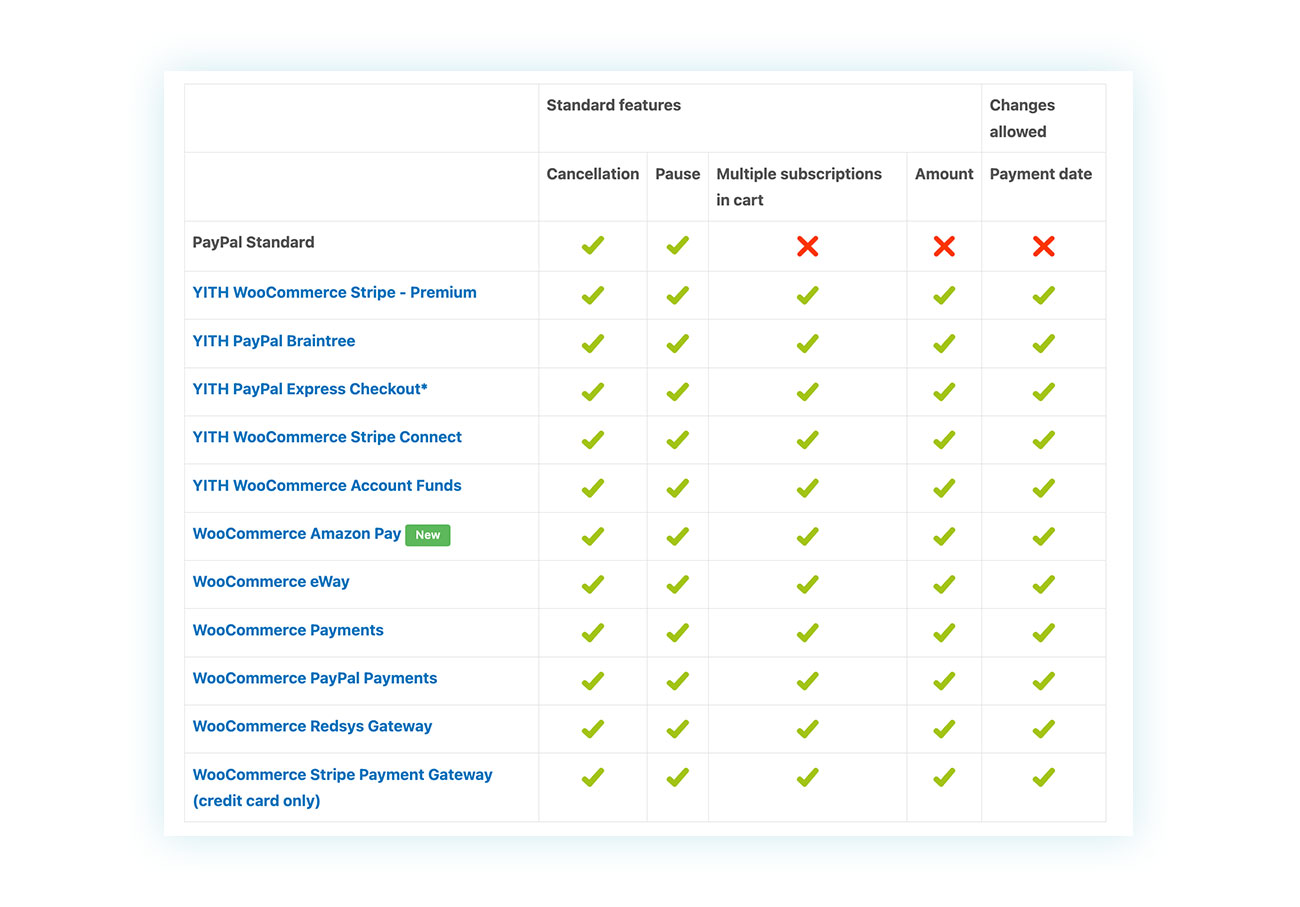Open WooCommerce Redsys Gateway link
This screenshot has height=907, width=1300.
(x=312, y=726)
